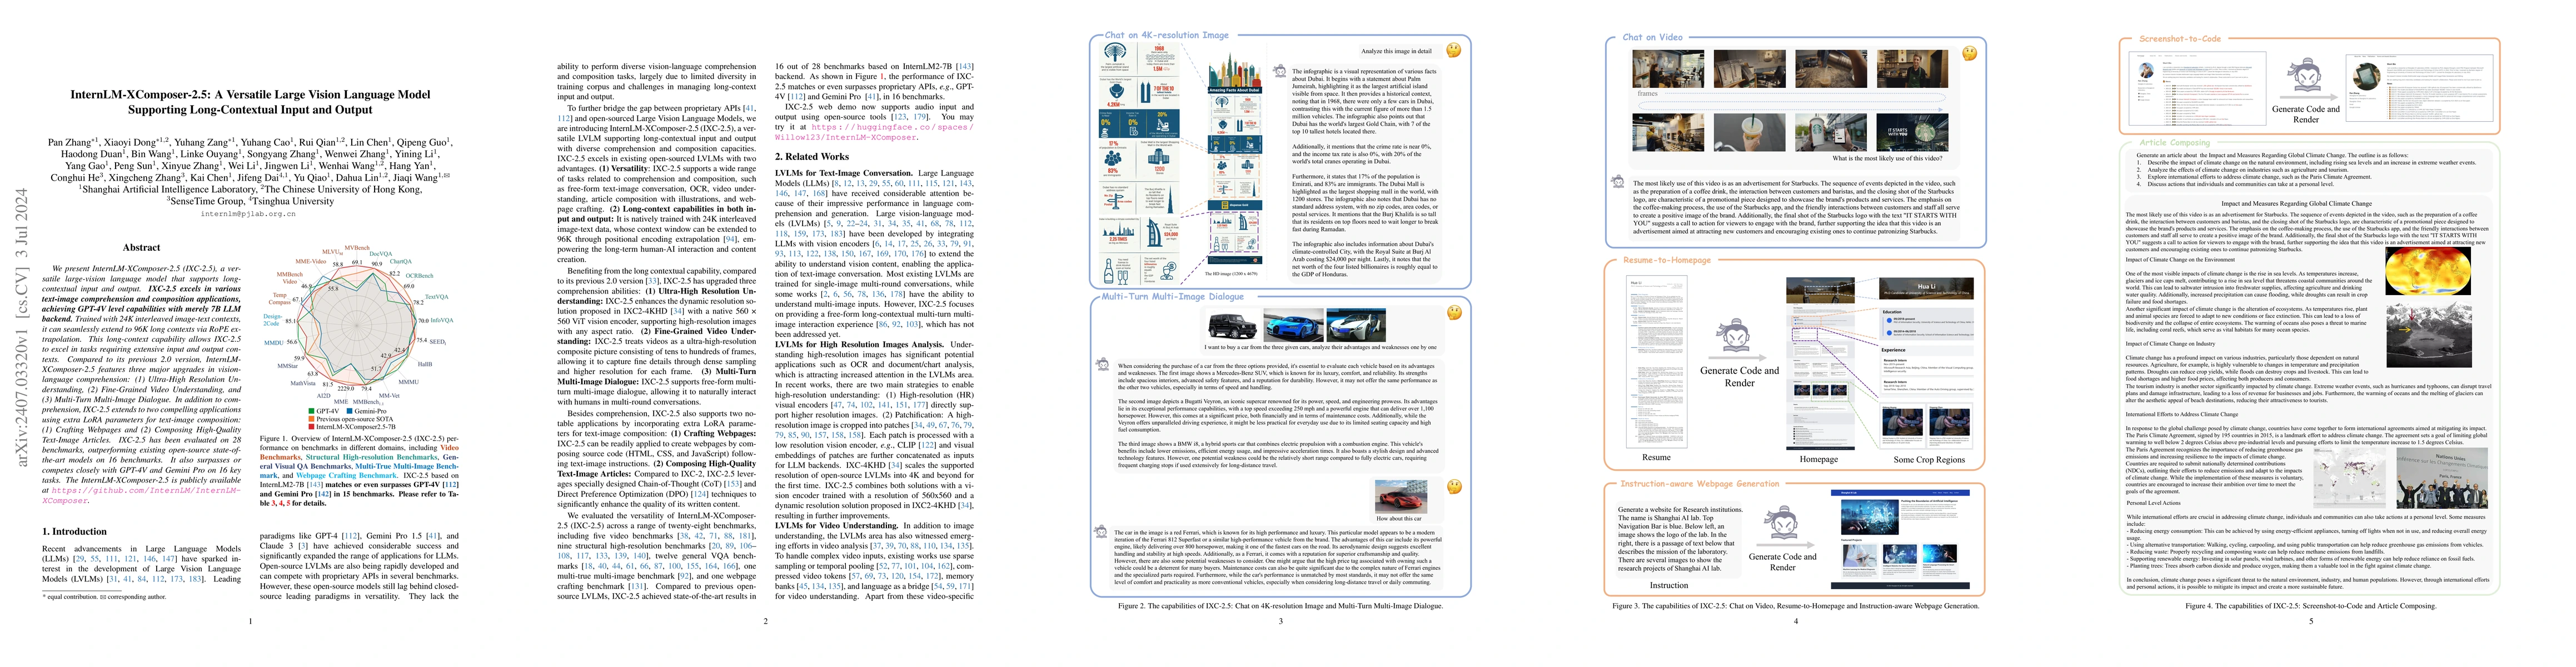
Task: Click the thinking emoji beside "Analyze this image in detail"
Action: click(1454, 50)
